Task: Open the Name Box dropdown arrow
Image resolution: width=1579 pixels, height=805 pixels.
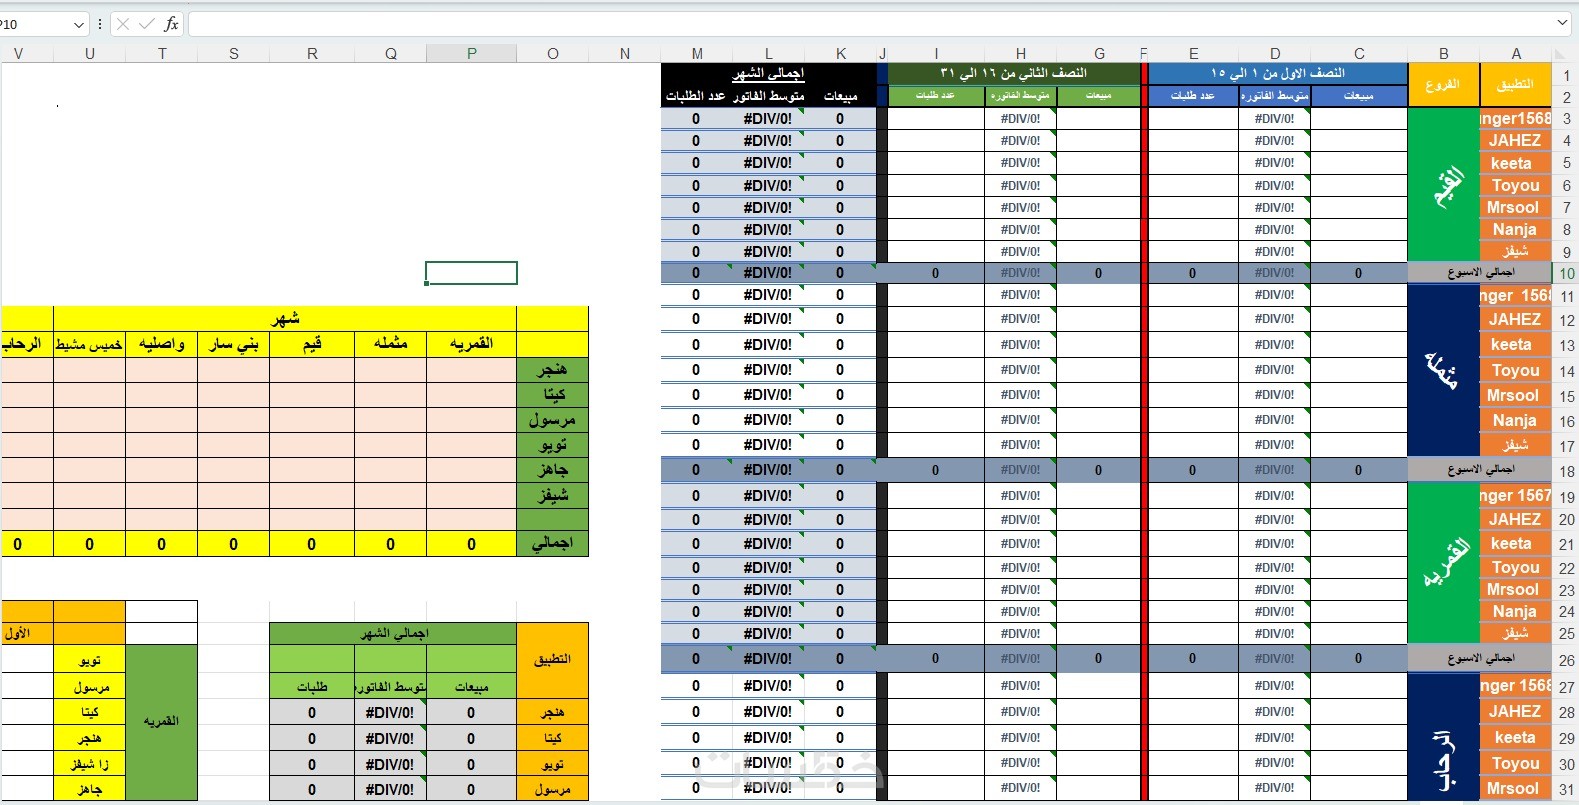Action: 79,24
